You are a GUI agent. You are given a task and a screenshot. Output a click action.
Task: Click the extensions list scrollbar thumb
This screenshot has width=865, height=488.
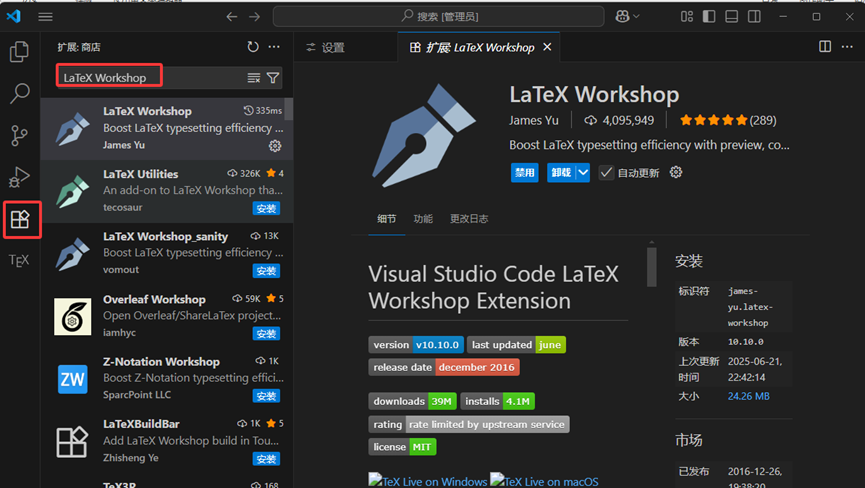tap(289, 109)
